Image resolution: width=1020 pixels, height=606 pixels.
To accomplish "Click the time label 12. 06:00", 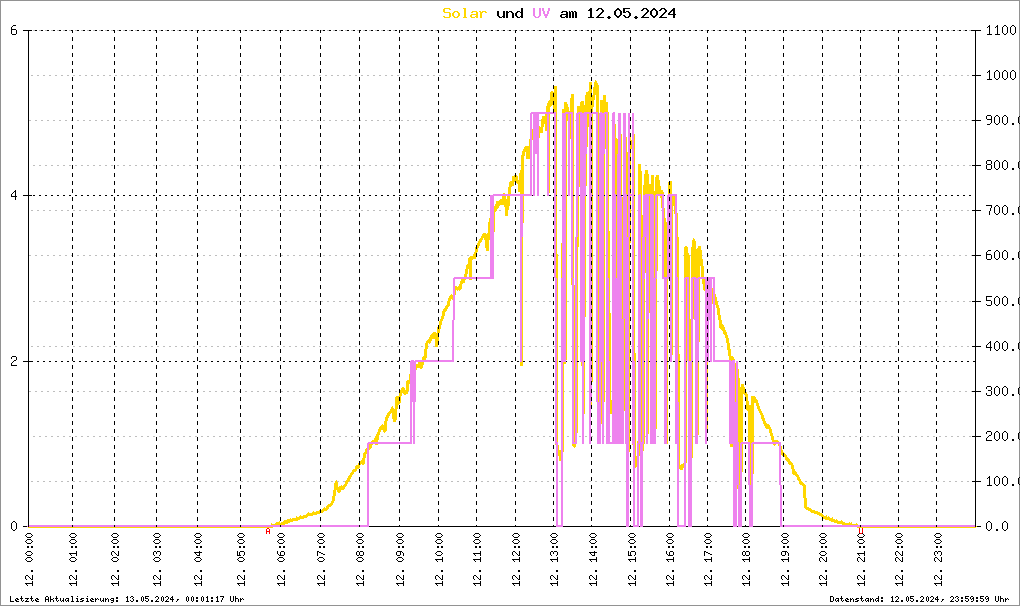I will coord(281,560).
